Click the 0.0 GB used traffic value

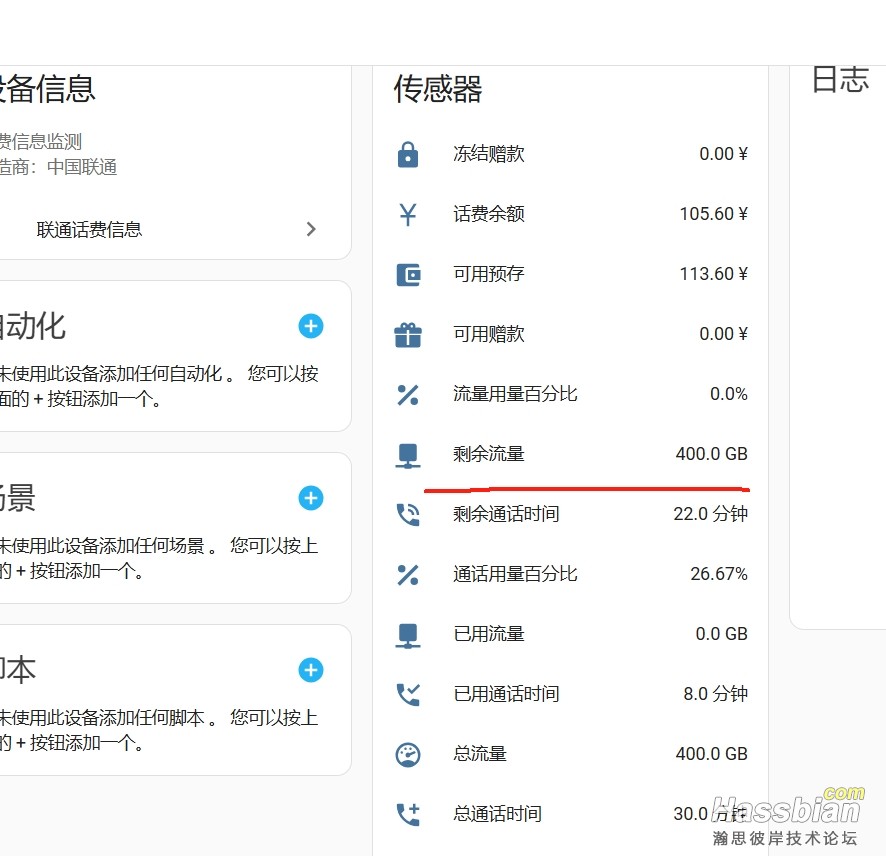722,633
